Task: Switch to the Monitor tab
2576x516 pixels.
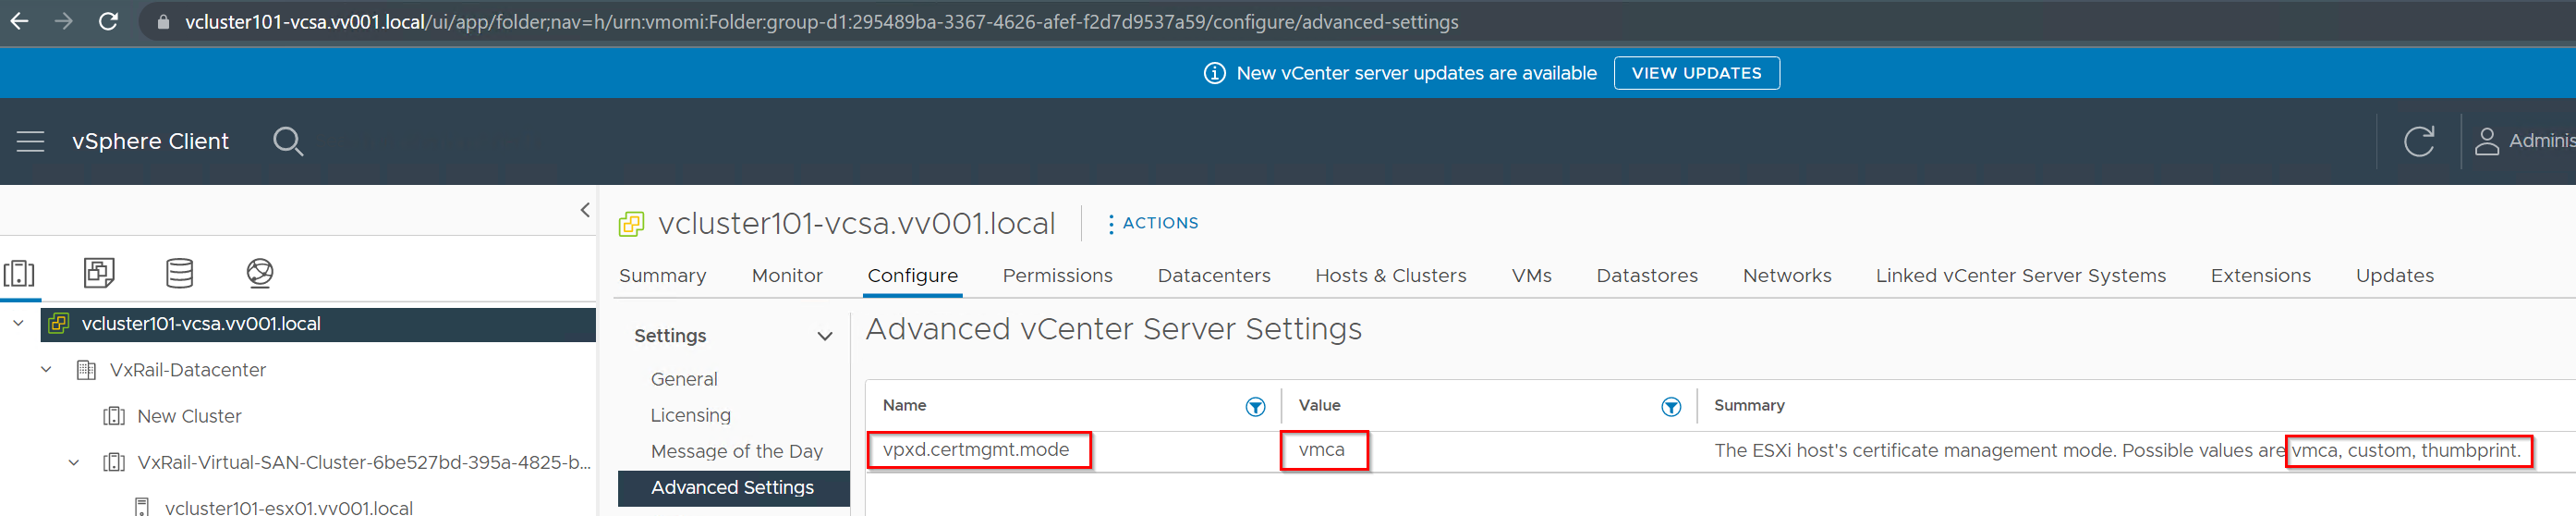Action: pyautogui.click(x=787, y=276)
